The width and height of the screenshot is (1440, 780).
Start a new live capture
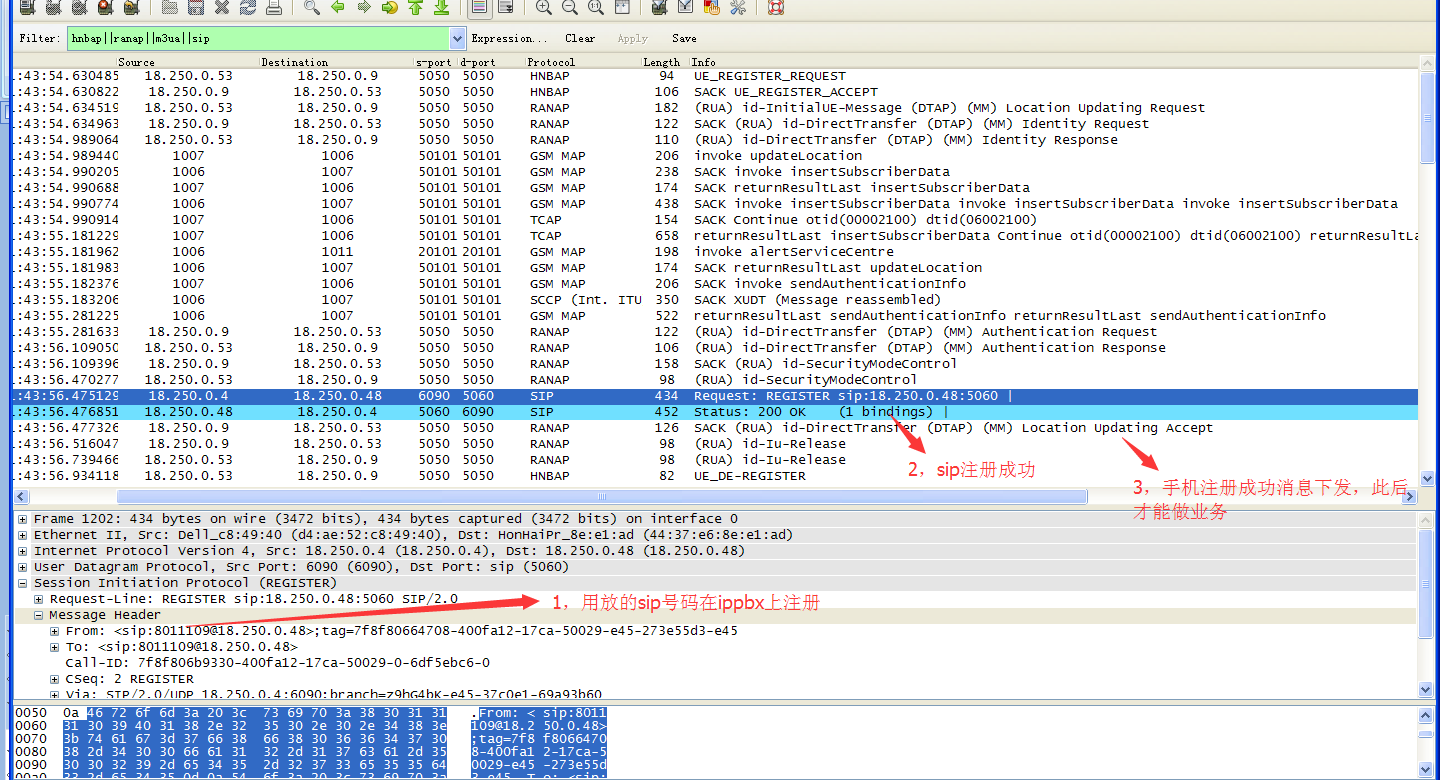[x=79, y=8]
